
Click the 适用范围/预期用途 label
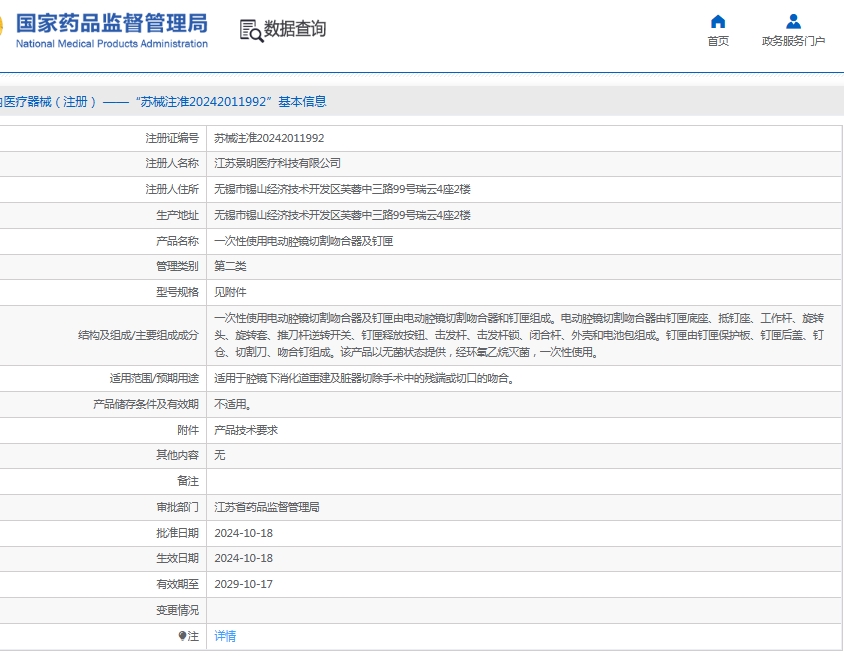click(x=154, y=378)
